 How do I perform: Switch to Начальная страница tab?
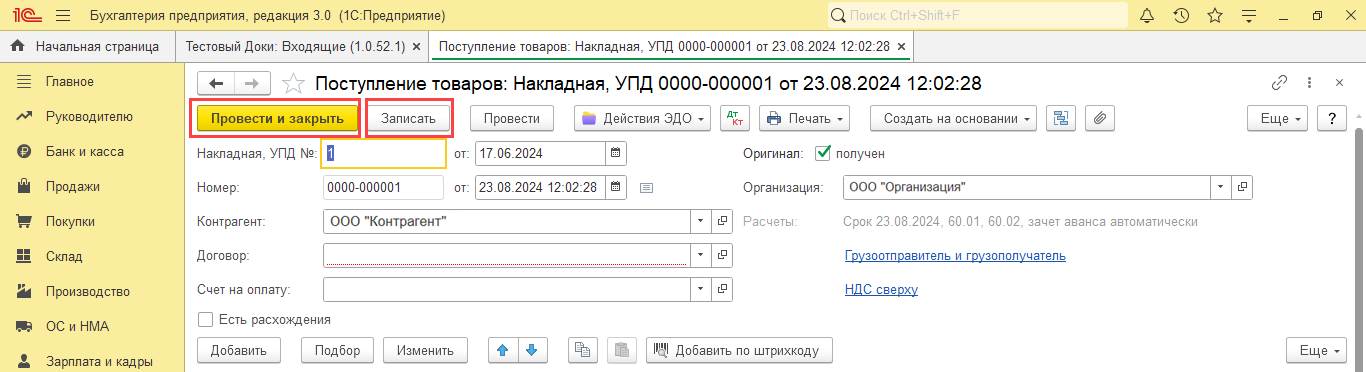(x=86, y=46)
